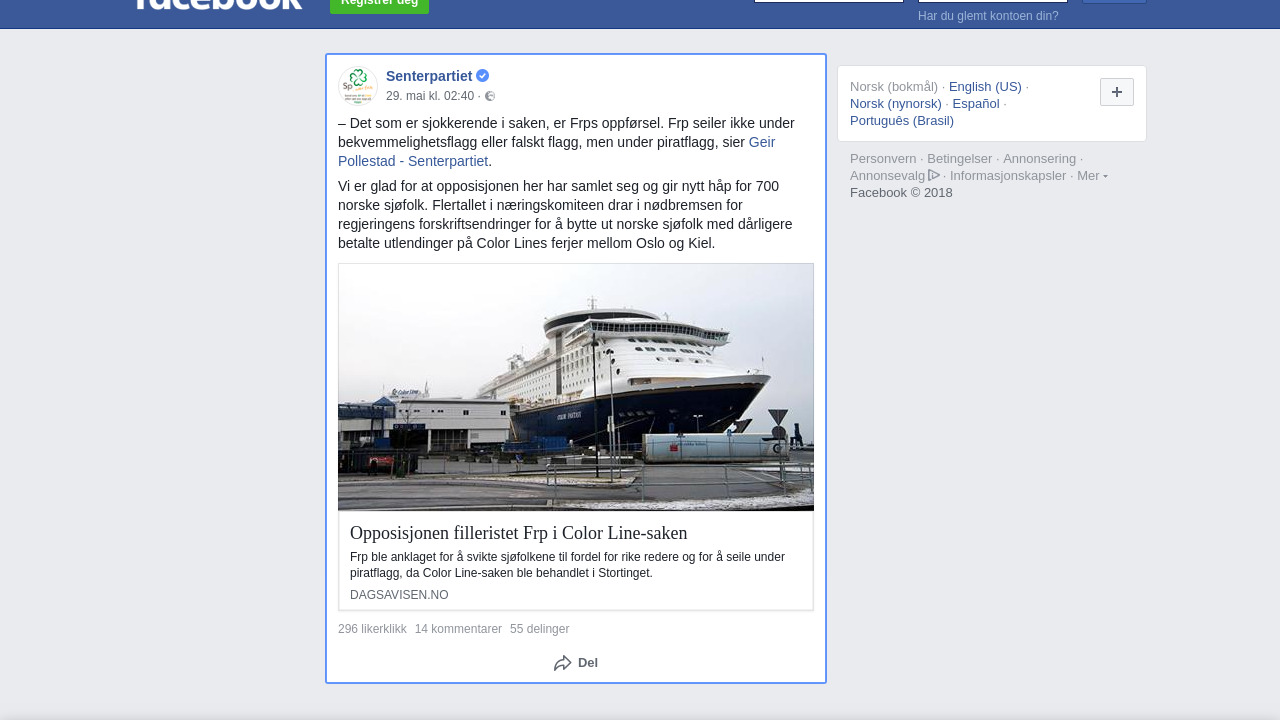1280x720 pixels.
Task: Open Annonsering footer link
Action: 1040,159
